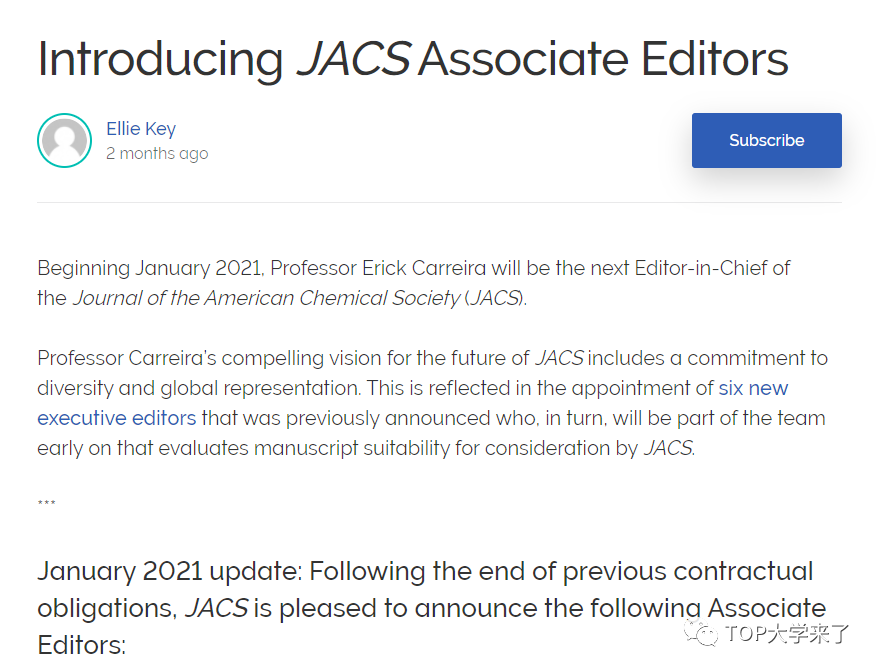Click the horizontal divider below the author
The image size is (879, 672).
coord(439,202)
